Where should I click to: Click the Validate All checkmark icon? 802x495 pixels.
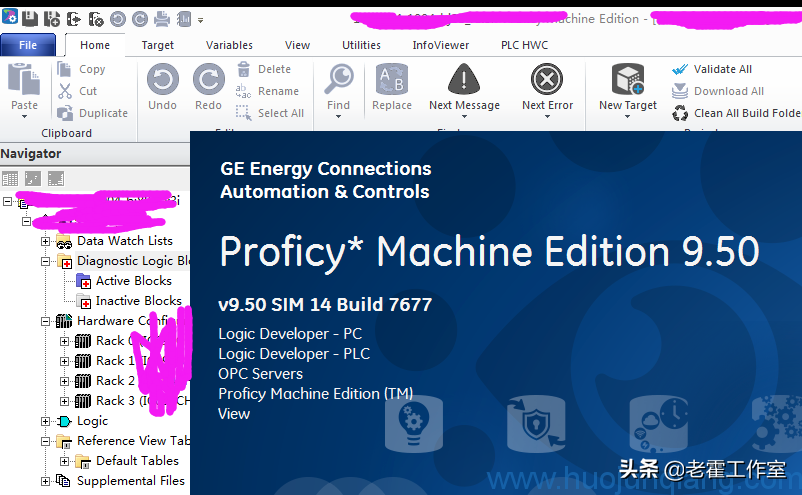coord(680,70)
